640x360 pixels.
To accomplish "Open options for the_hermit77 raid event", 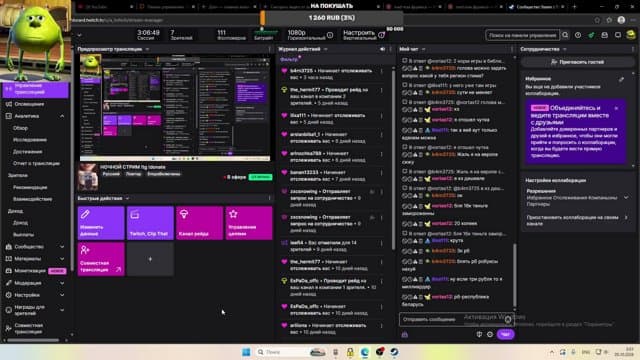I will click(x=382, y=90).
